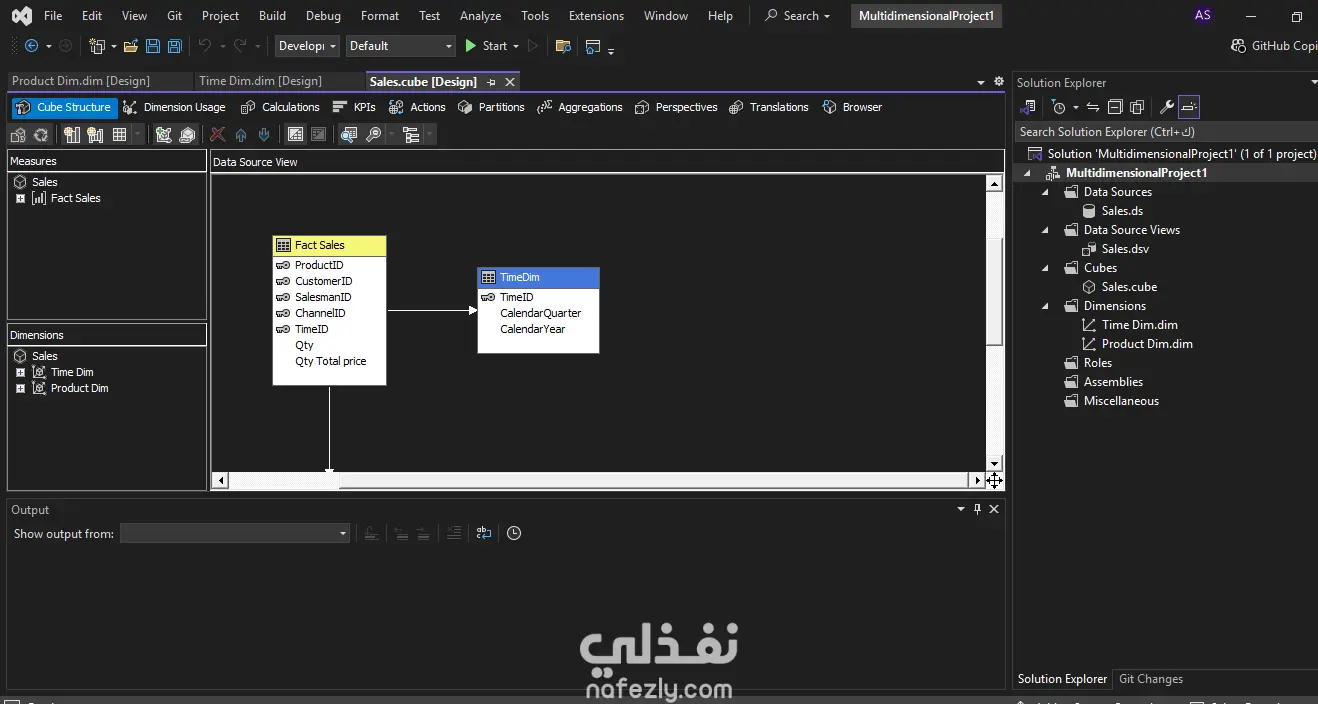Open the Search box in title bar
Image resolution: width=1318 pixels, height=704 pixels.
(x=797, y=16)
